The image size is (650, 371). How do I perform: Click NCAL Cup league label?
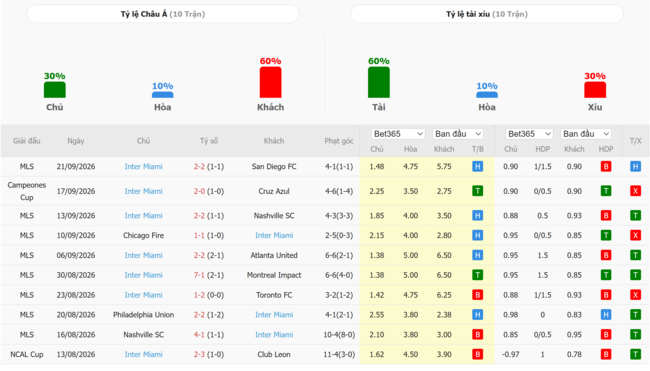pos(27,354)
